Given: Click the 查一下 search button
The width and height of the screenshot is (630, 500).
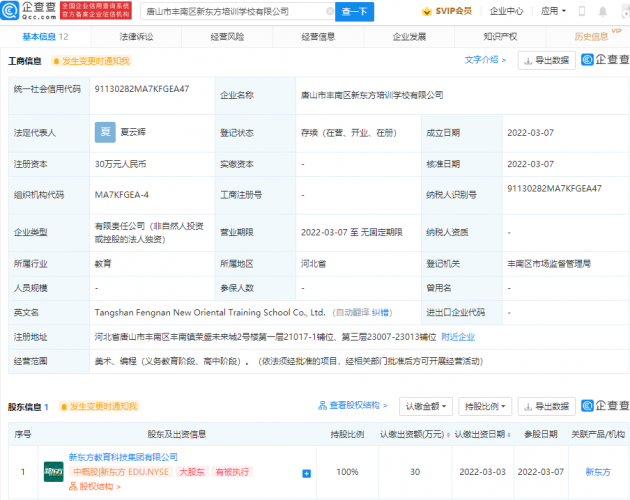Looking at the screenshot, I should coord(354,12).
